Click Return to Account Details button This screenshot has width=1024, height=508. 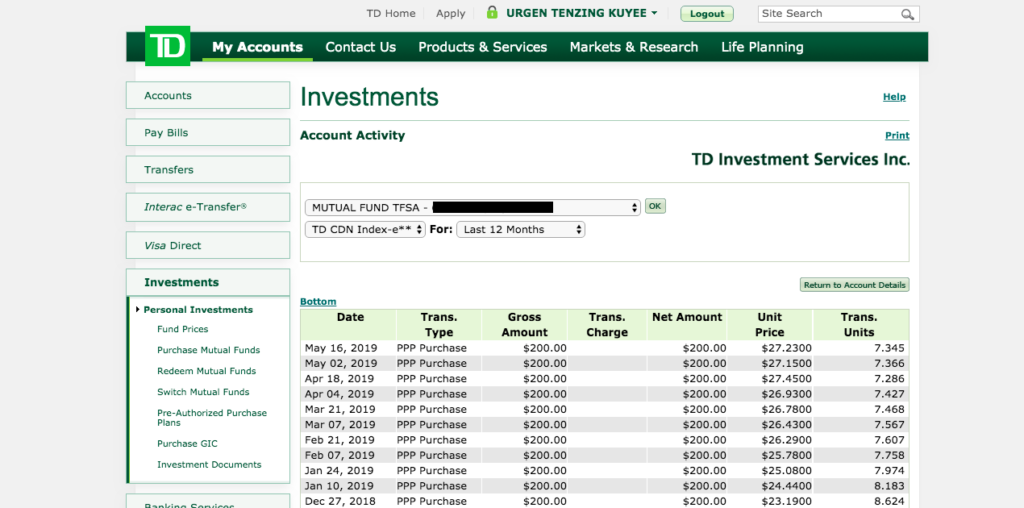[854, 285]
